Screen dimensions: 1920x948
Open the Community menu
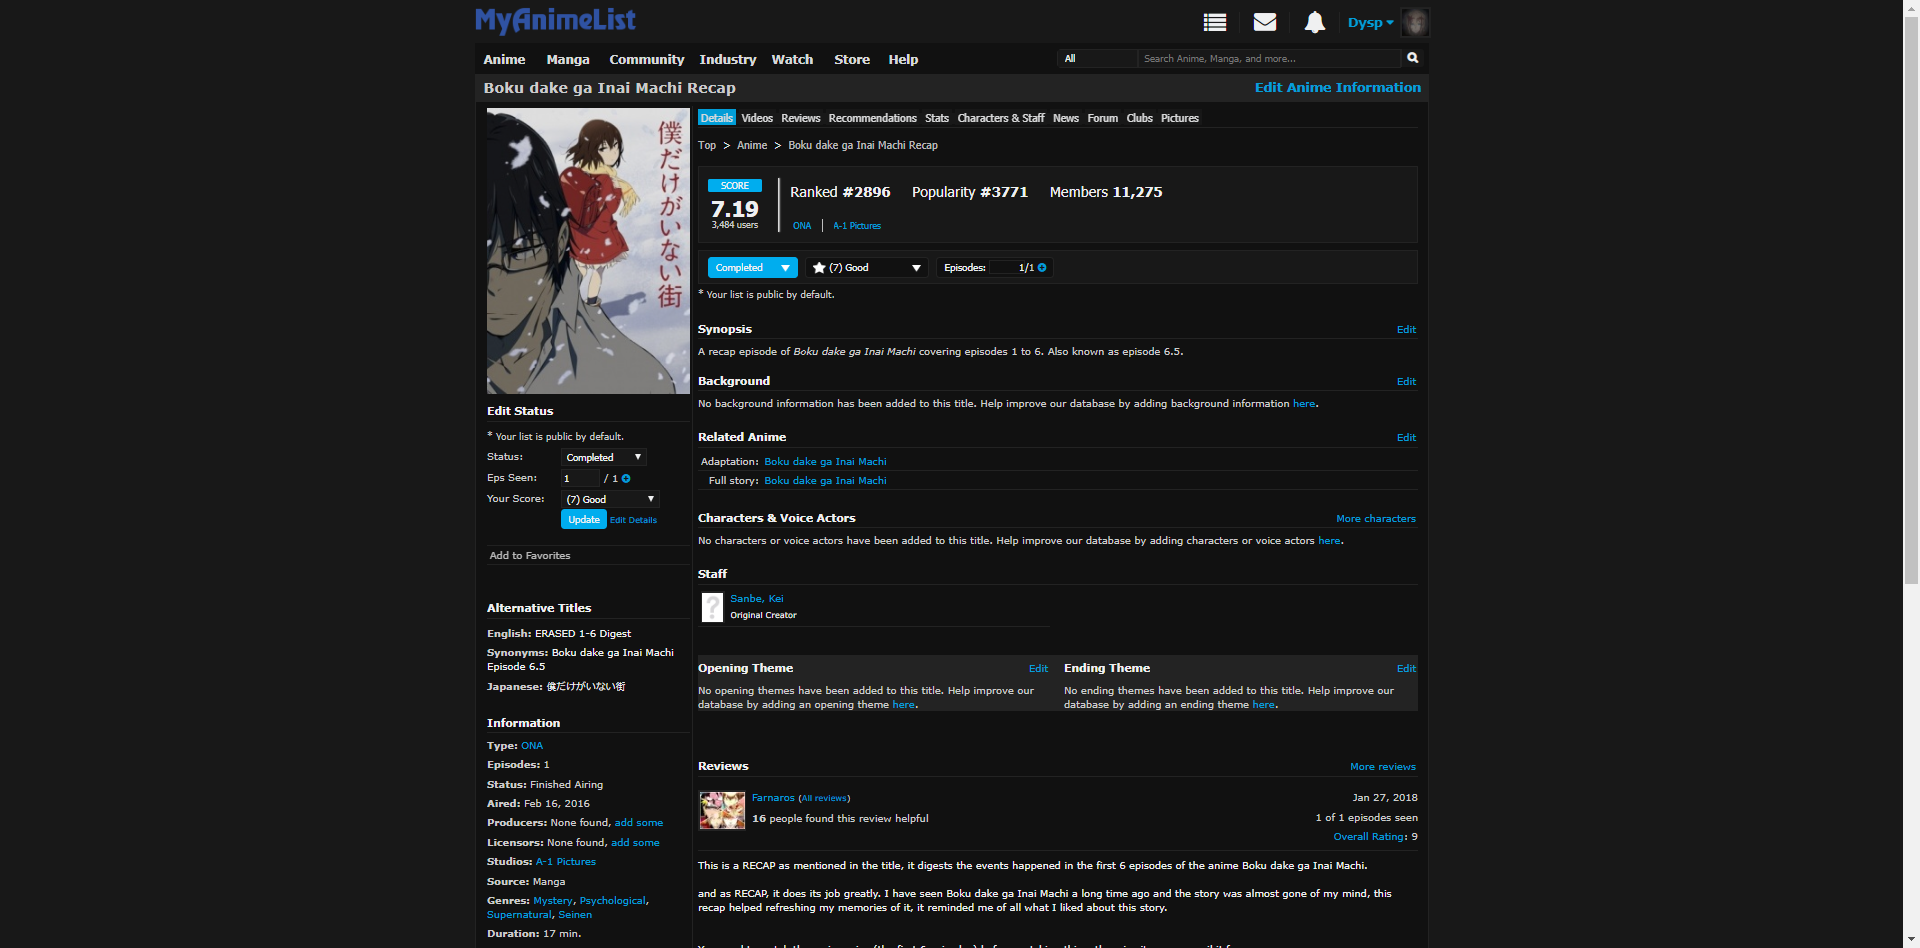(x=647, y=59)
